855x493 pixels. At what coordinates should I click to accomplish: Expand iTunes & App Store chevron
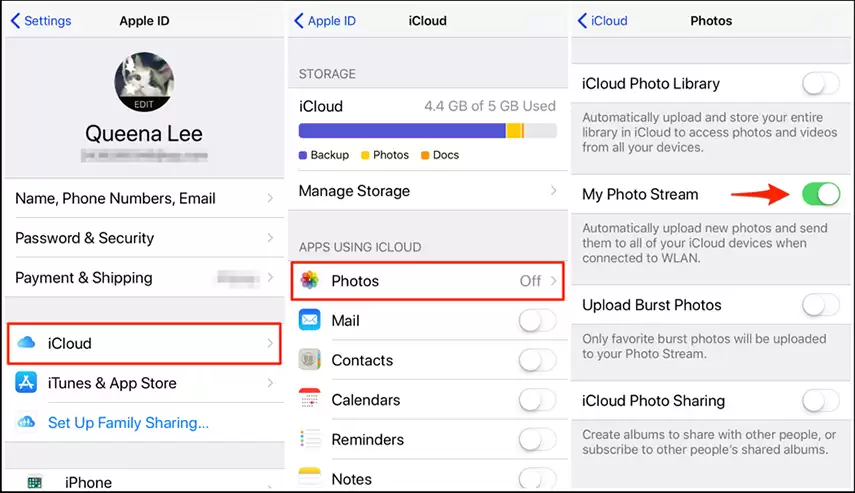(270, 383)
